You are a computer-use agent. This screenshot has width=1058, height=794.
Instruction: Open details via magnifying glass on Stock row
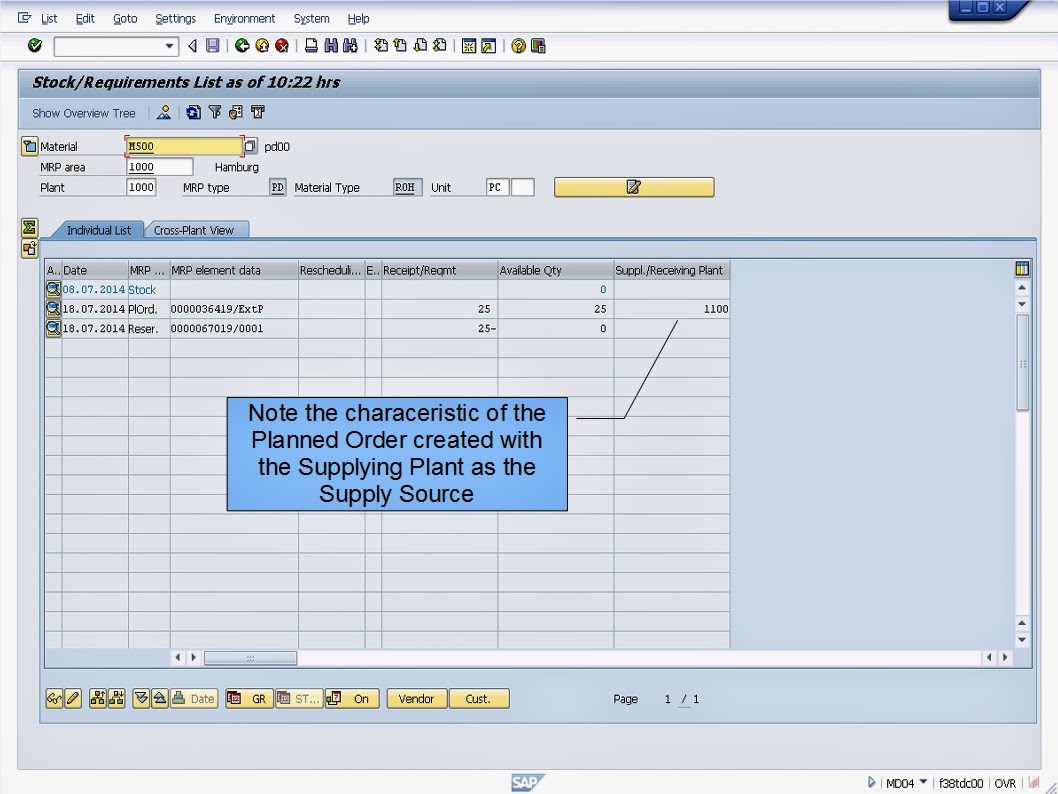point(52,289)
